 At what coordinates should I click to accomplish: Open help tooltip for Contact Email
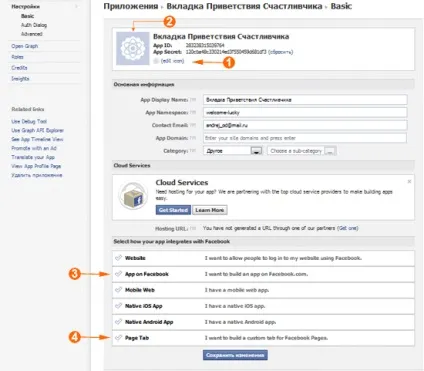193,125
